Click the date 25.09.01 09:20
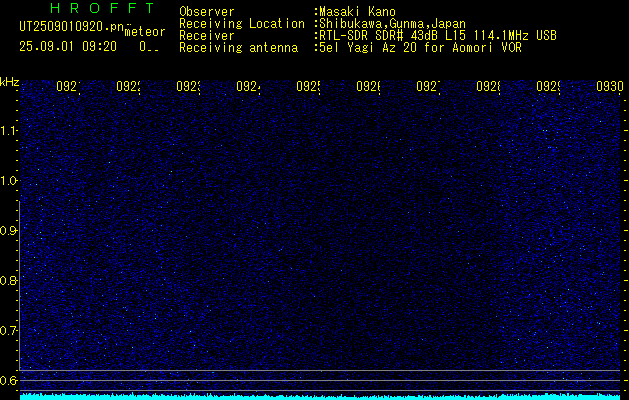 point(68,47)
